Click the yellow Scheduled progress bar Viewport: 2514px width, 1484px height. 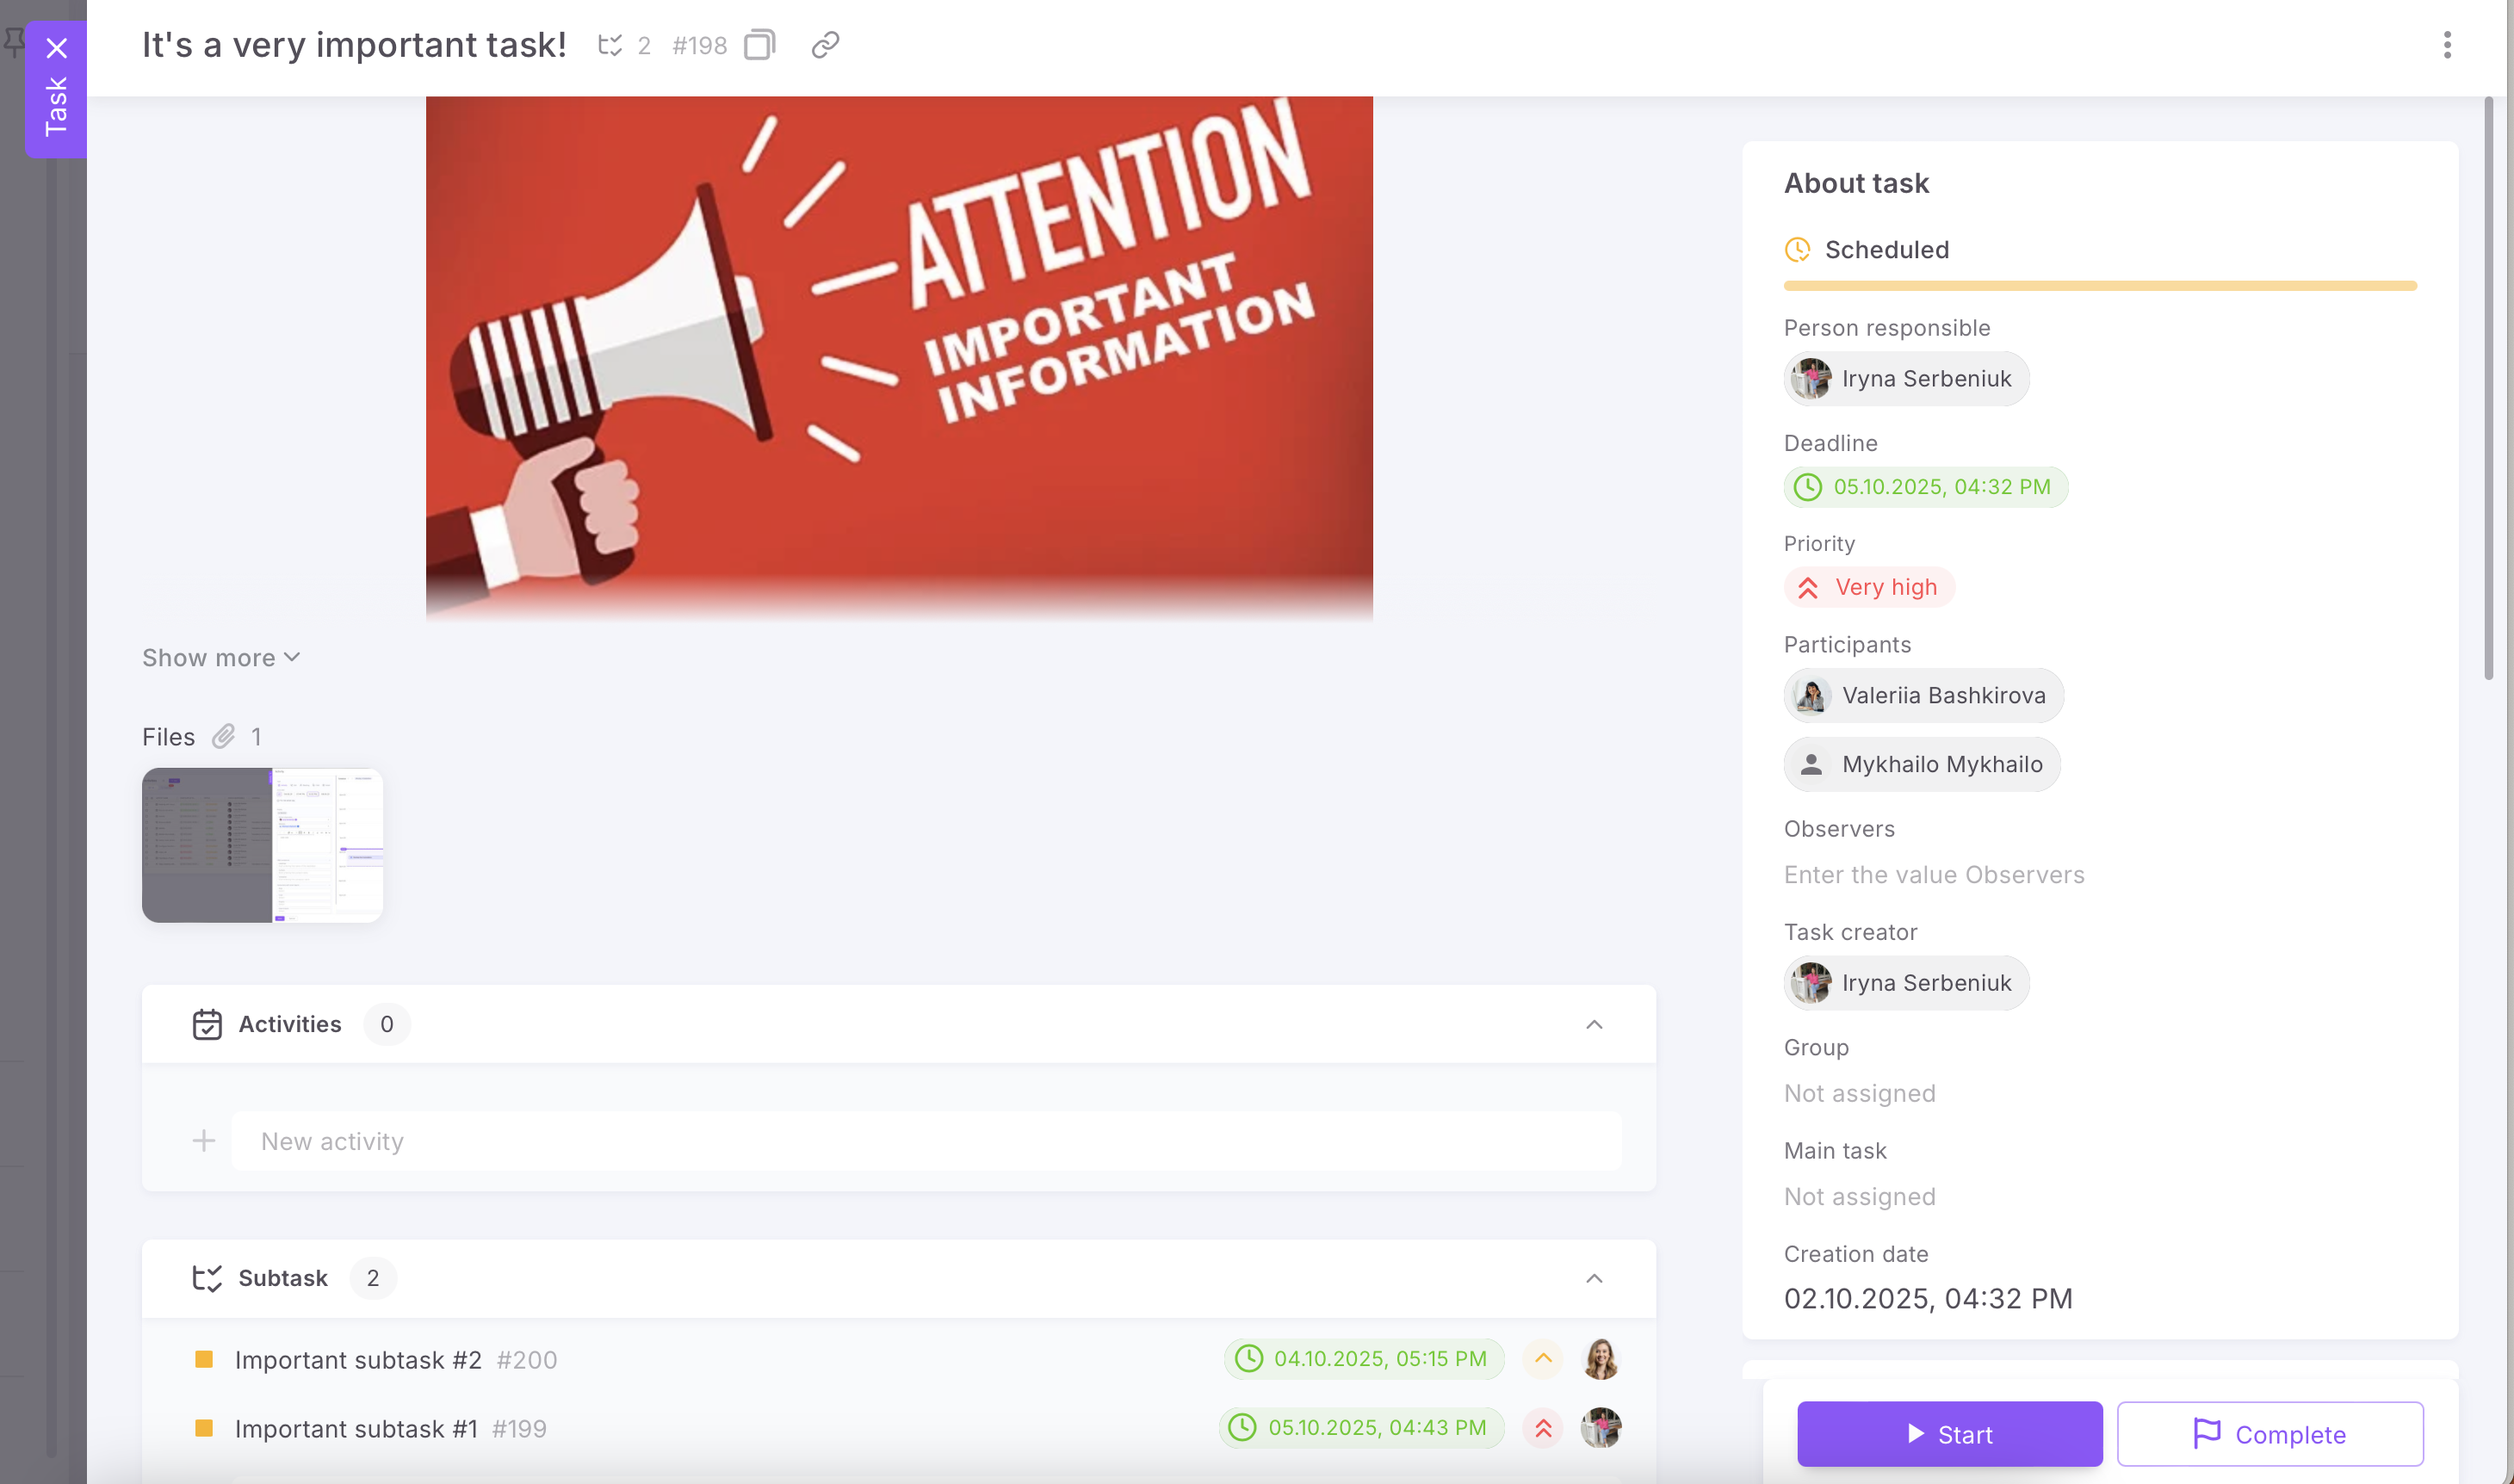2100,286
